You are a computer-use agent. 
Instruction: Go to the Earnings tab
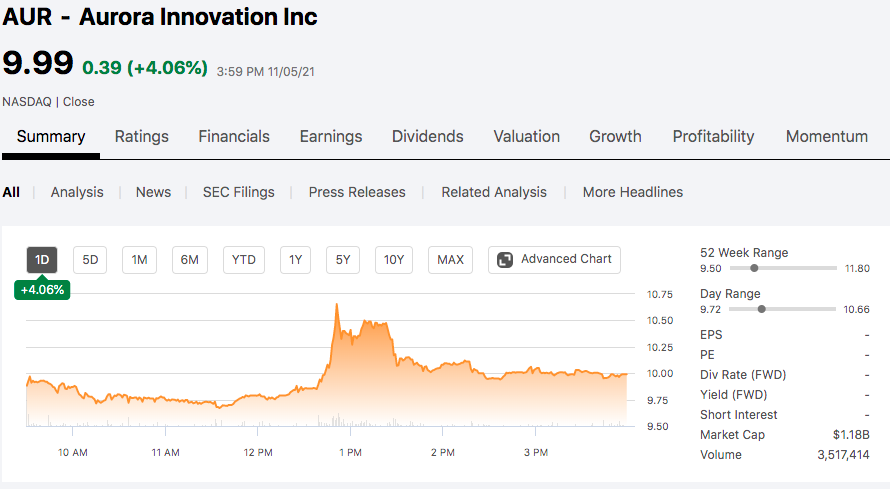coord(331,137)
